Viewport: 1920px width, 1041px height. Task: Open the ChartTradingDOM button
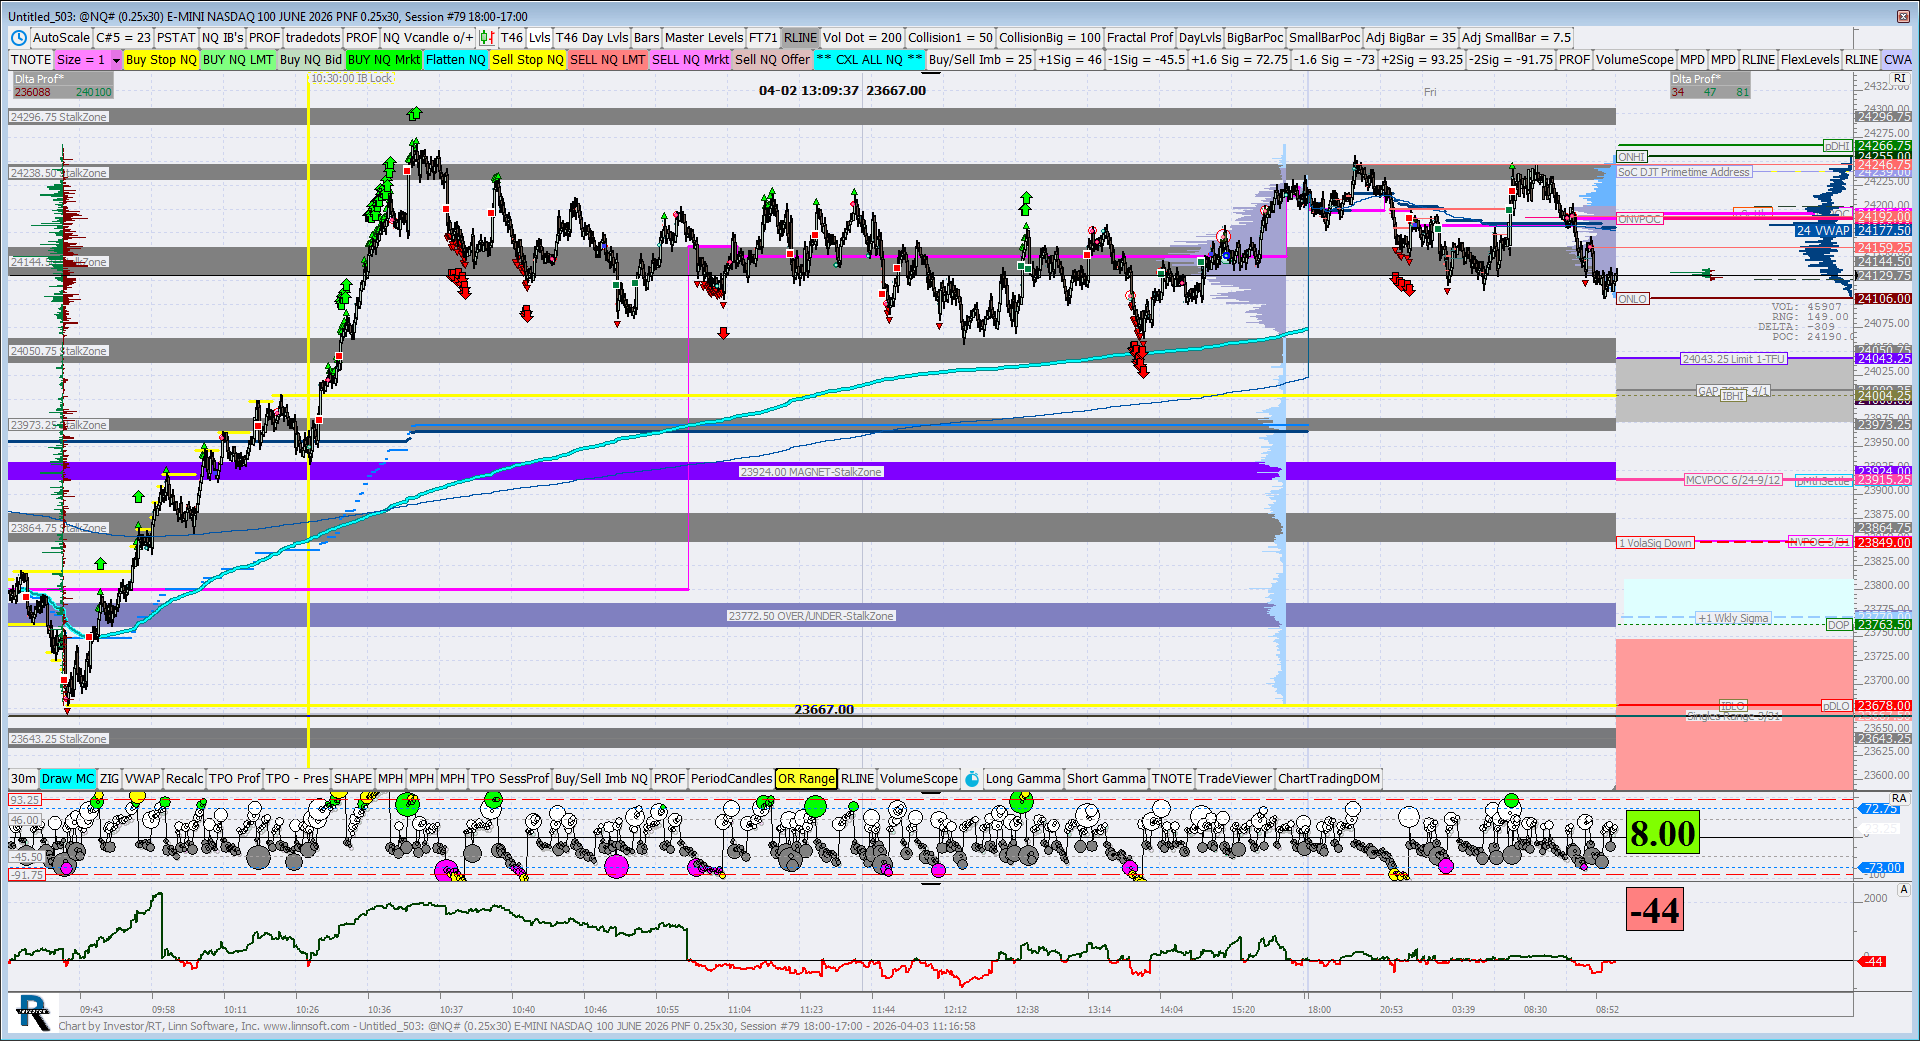click(1328, 779)
